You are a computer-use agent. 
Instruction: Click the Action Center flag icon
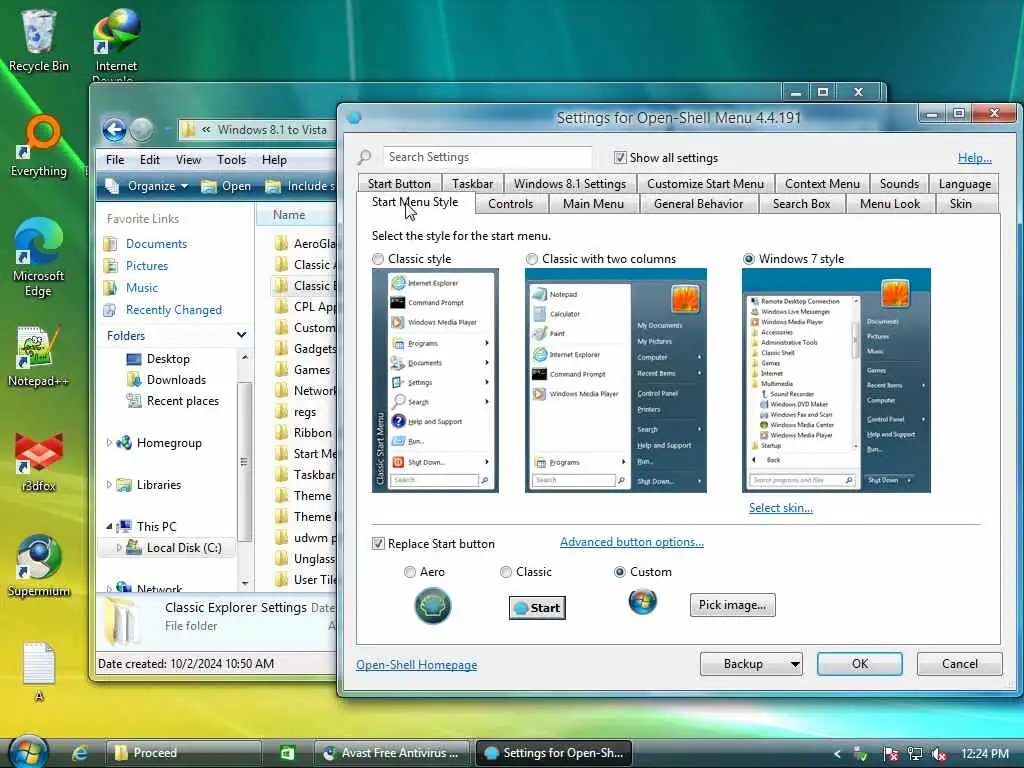point(890,754)
